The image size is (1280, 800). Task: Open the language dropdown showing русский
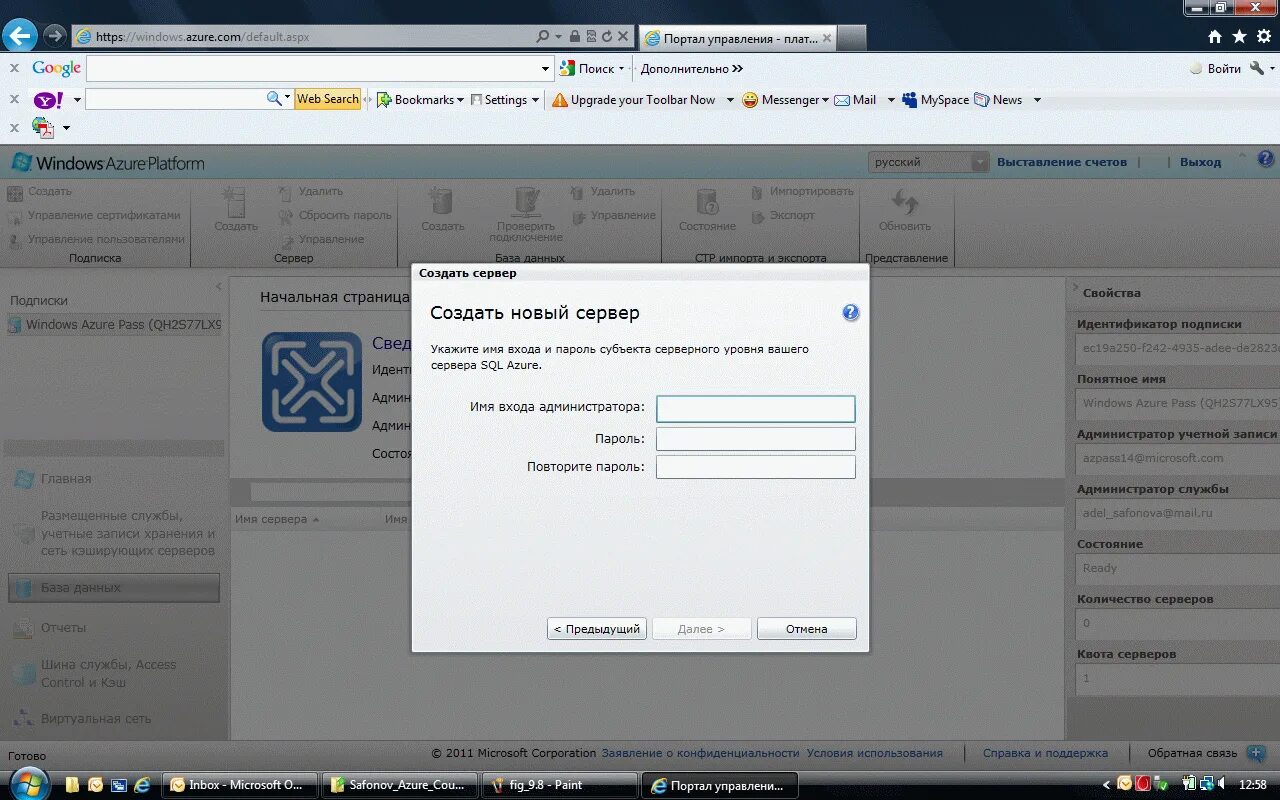click(x=929, y=162)
